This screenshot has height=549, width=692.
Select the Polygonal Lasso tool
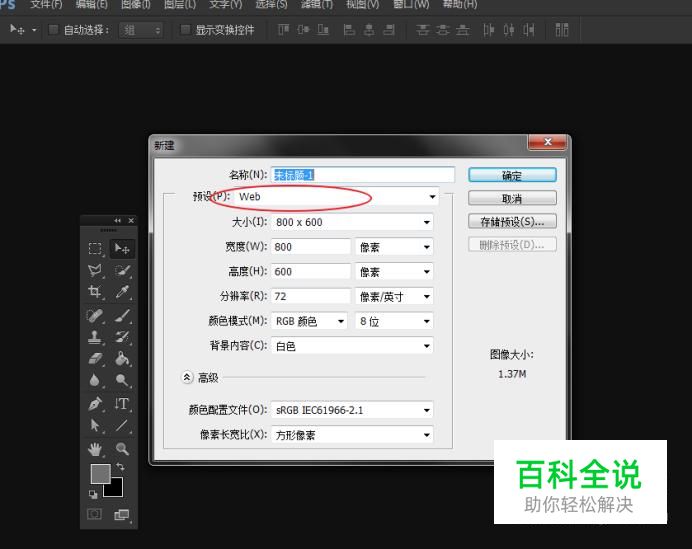pos(95,270)
